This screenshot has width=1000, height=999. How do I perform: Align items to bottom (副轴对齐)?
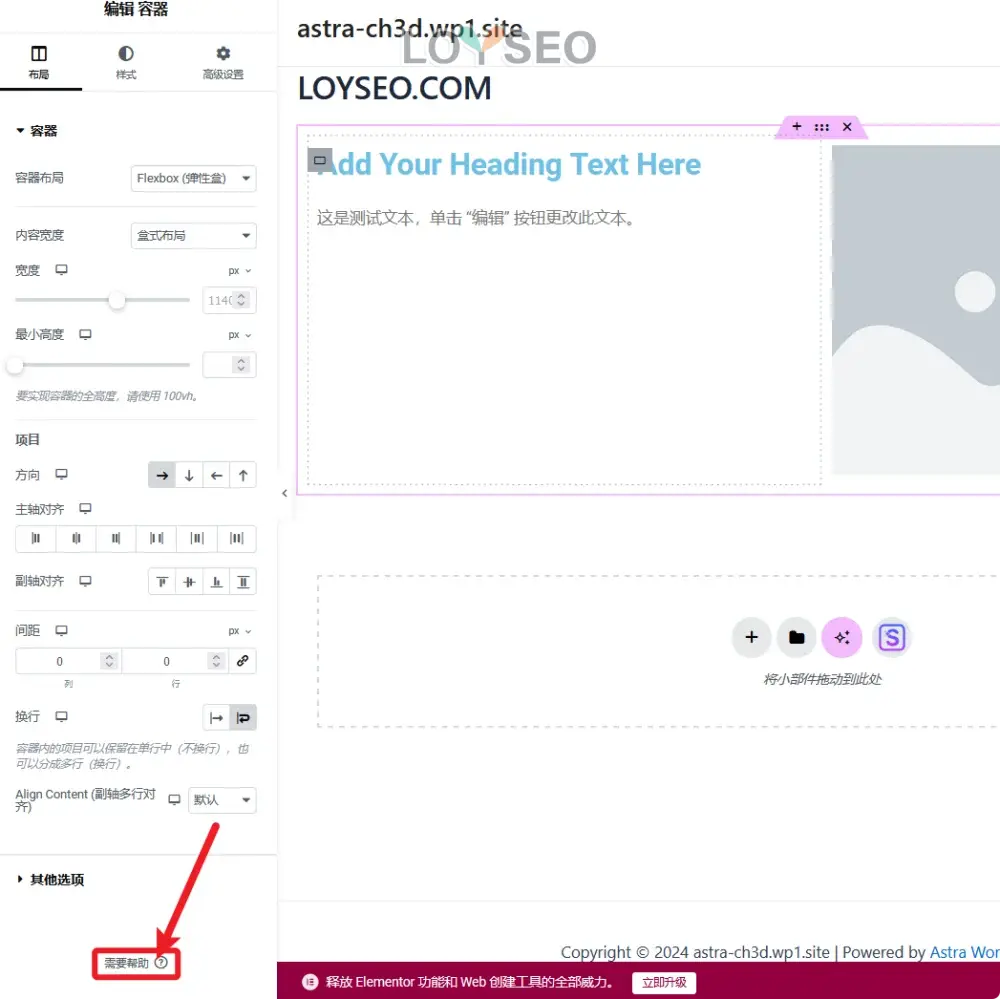click(x=216, y=582)
